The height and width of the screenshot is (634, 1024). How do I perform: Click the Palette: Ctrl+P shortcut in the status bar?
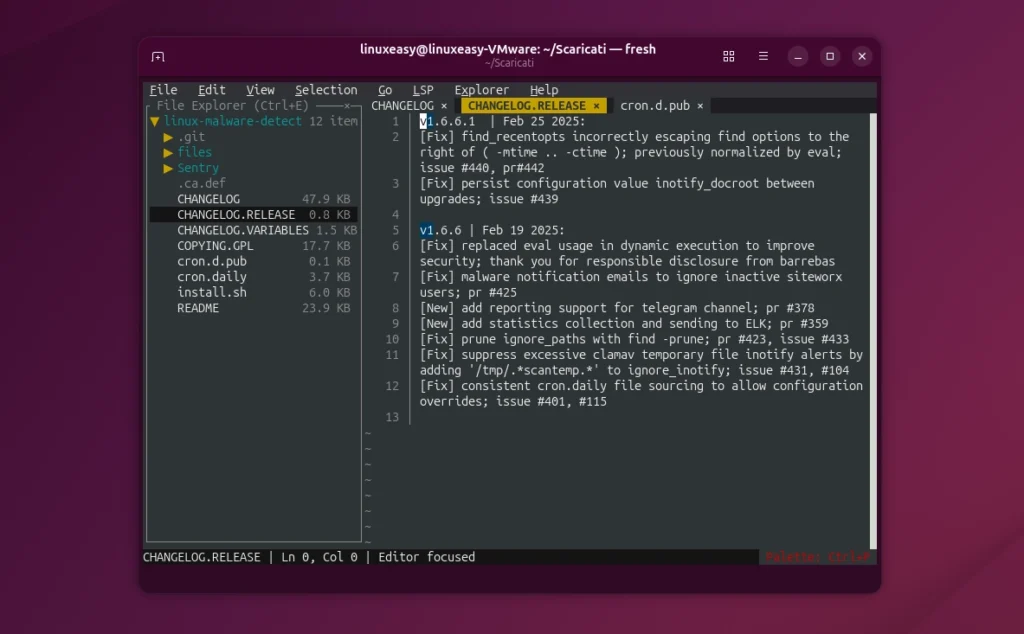tap(820, 557)
